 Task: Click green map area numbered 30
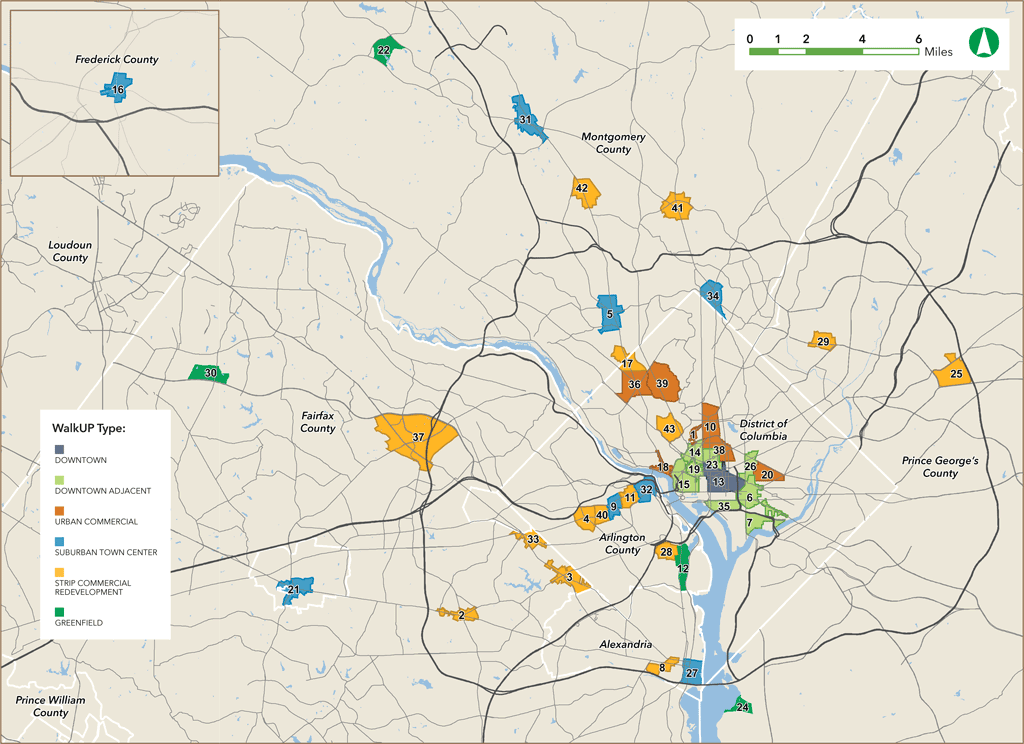click(209, 374)
